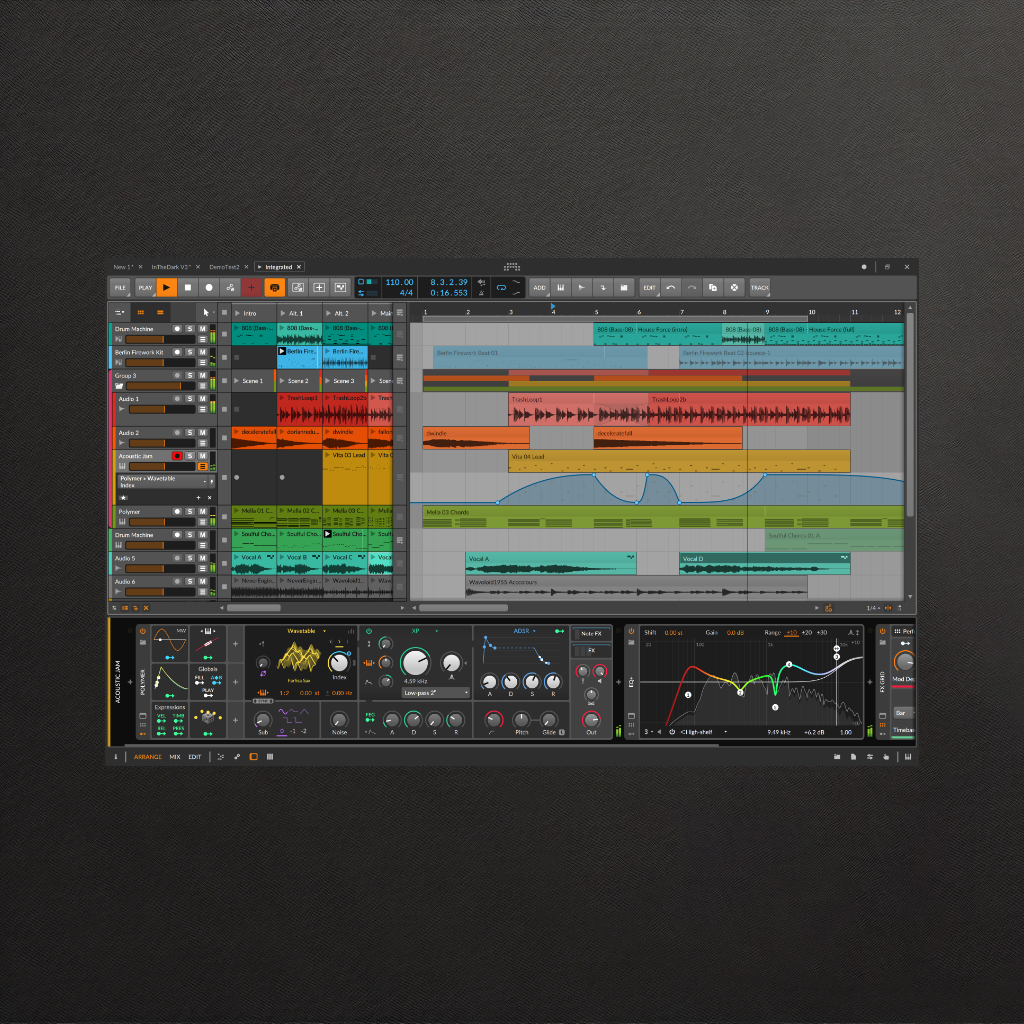Click the Polymer Out level knob
The width and height of the screenshot is (1024, 1024).
591,720
